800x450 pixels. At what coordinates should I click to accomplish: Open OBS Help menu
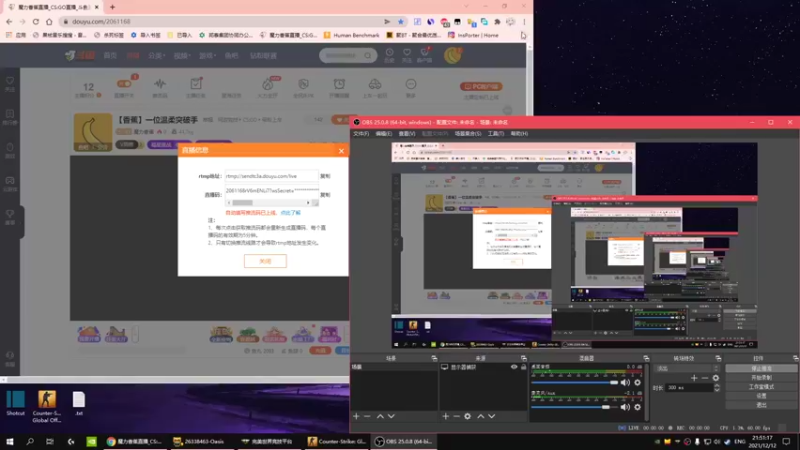pyautogui.click(x=519, y=134)
